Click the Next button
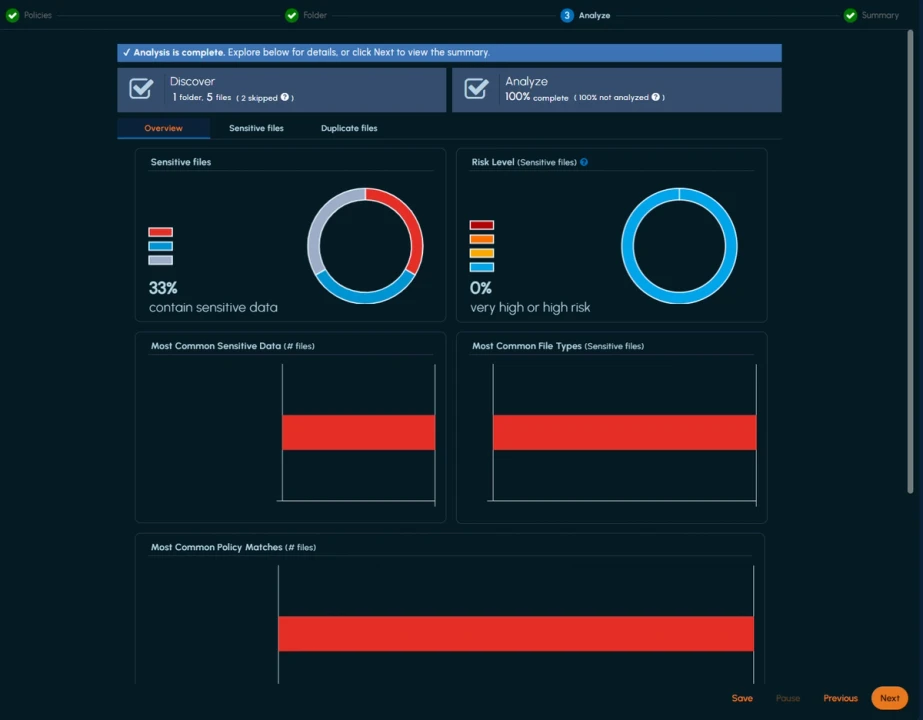 [889, 698]
